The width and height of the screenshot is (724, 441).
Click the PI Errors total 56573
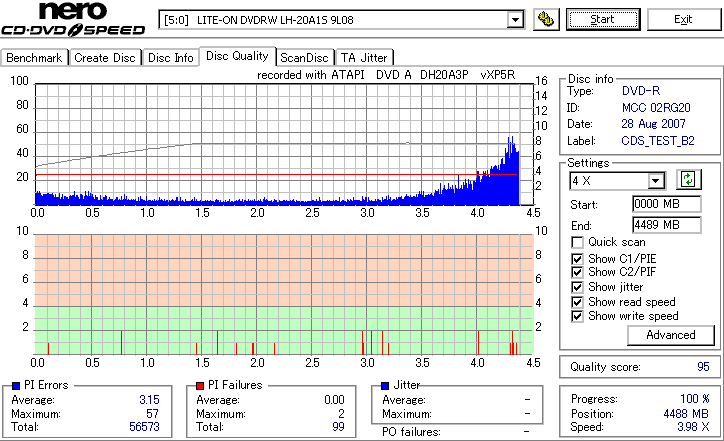144,427
